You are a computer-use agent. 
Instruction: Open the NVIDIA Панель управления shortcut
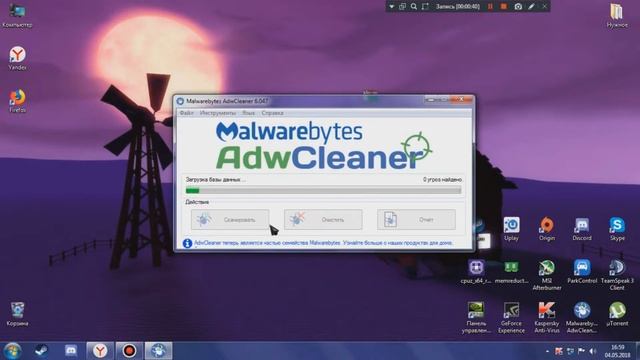click(x=476, y=318)
